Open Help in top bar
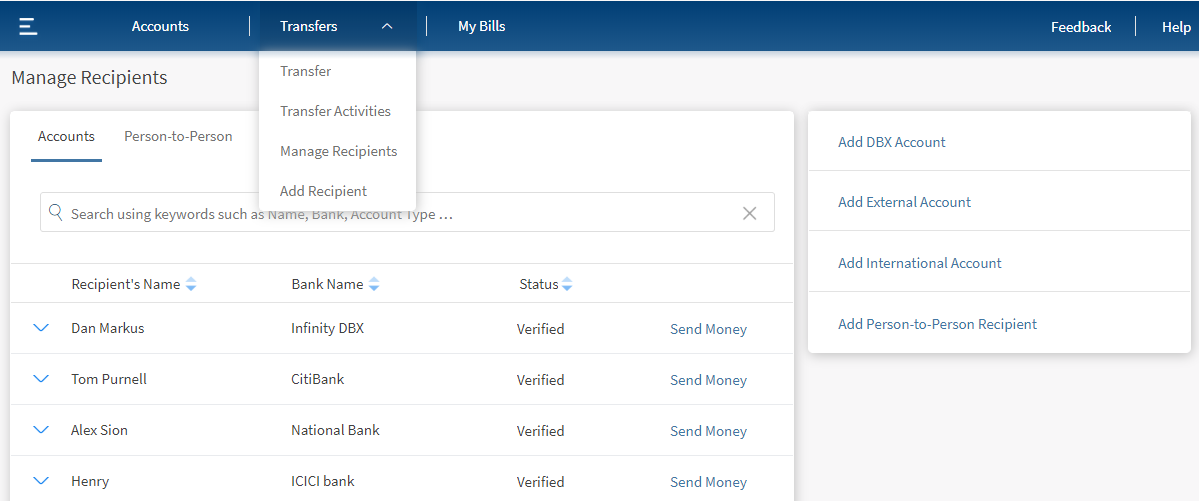 1176,27
